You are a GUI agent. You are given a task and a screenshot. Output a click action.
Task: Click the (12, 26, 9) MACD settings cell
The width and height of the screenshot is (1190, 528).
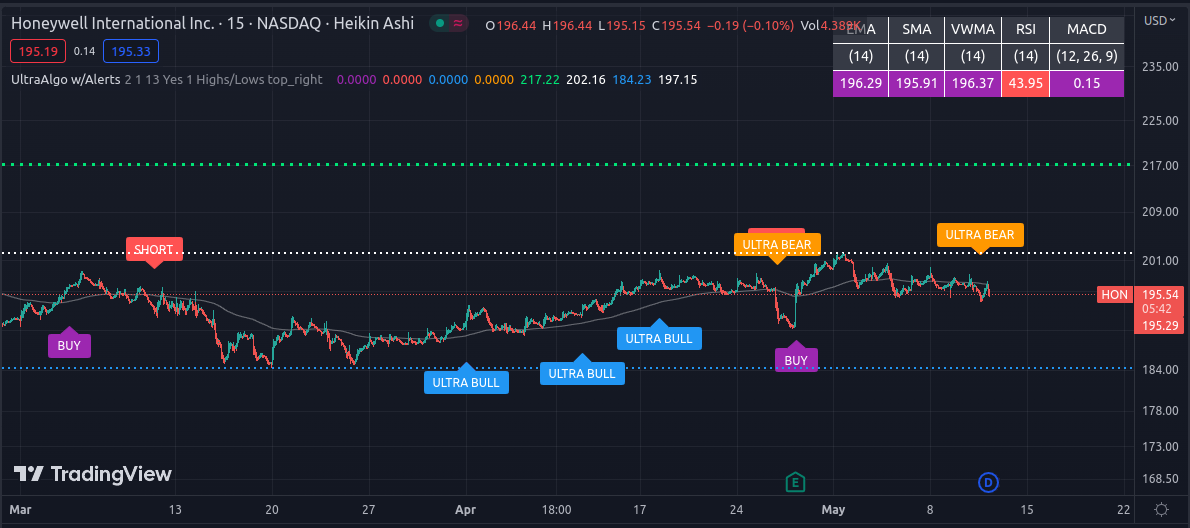tap(1087, 57)
